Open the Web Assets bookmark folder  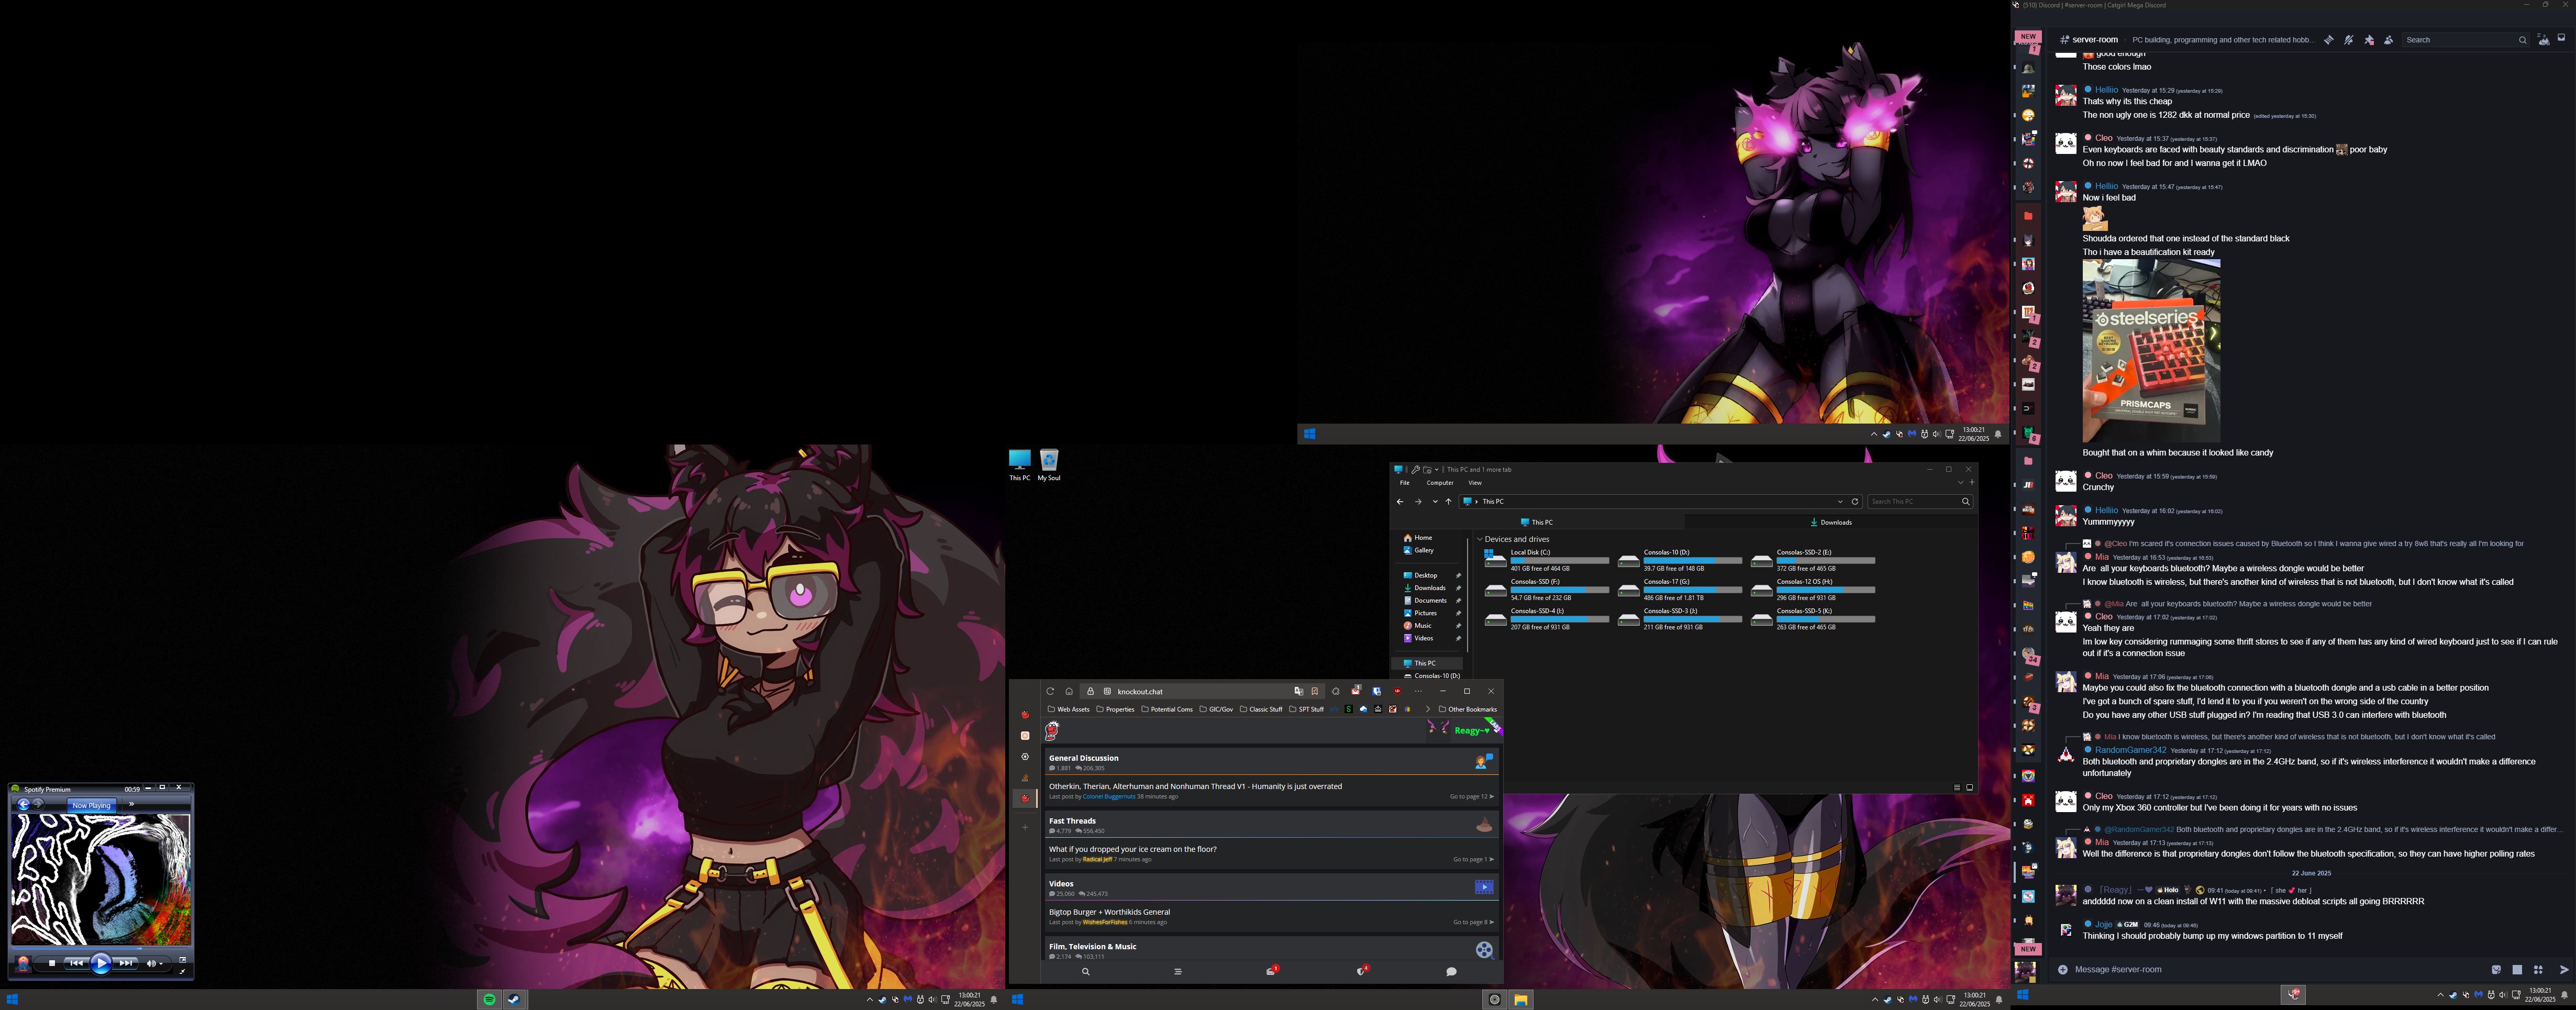point(1068,709)
